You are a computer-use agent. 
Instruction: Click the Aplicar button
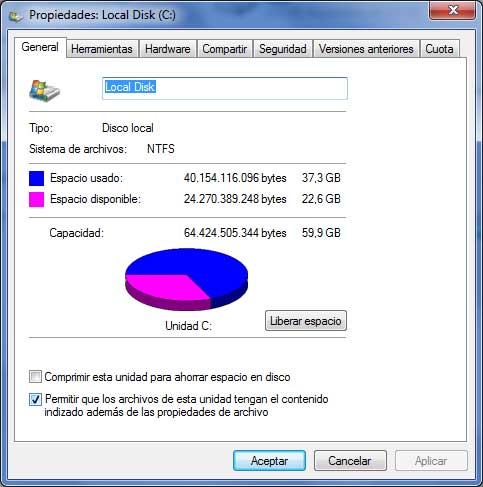click(x=431, y=461)
